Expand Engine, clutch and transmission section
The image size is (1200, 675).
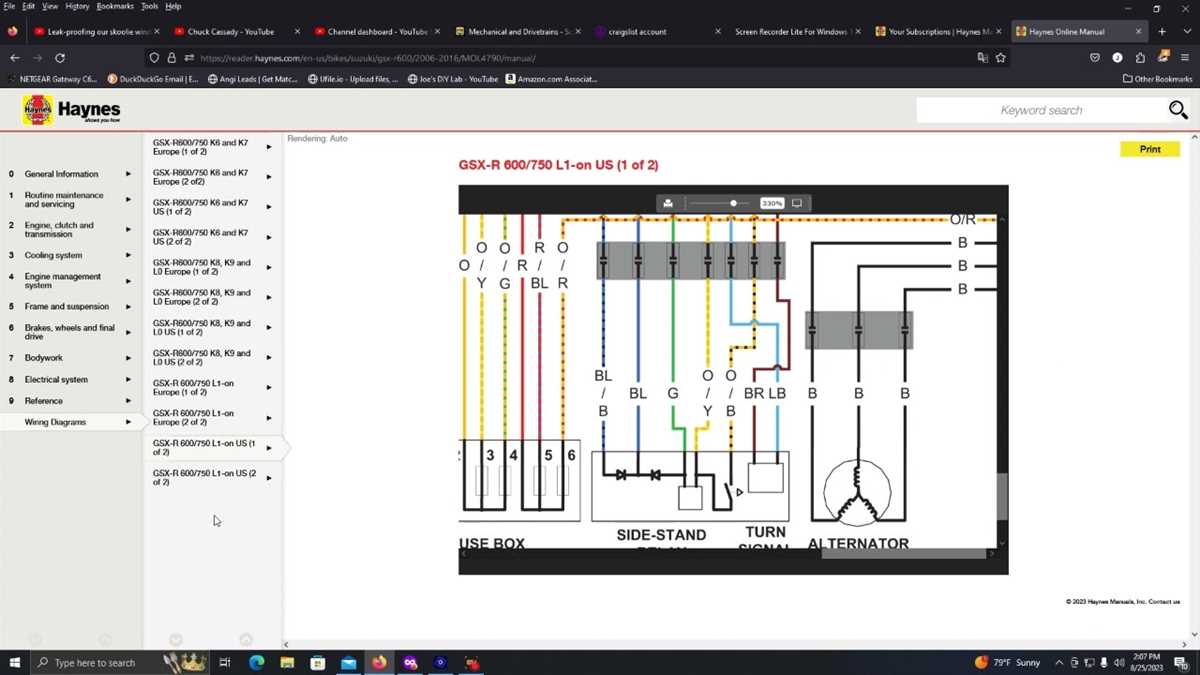[70, 230]
